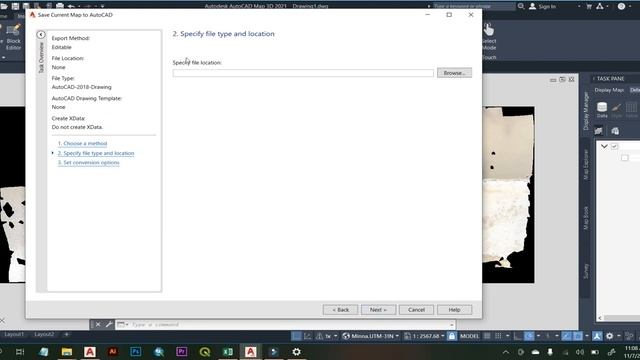Collapse the Task Overview panel arrow
This screenshot has width=640, height=360.
pyautogui.click(x=41, y=35)
